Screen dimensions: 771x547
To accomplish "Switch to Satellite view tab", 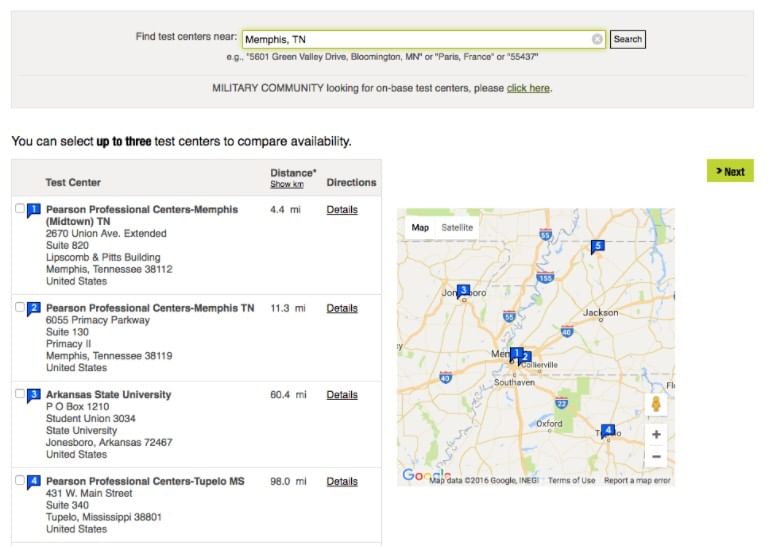I will coord(457,227).
